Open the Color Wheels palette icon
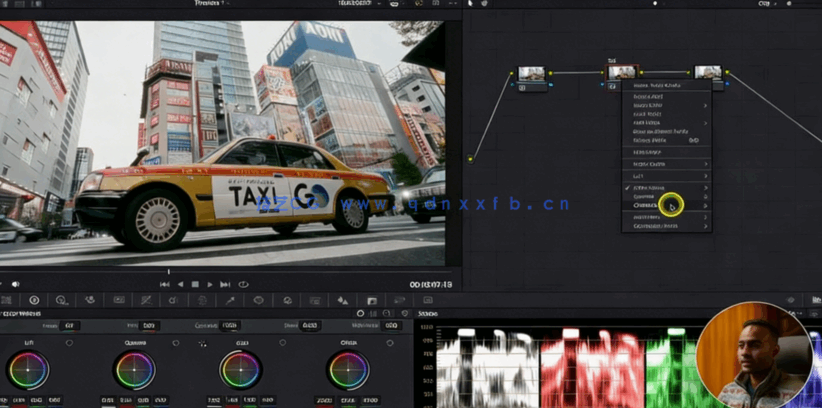The height and width of the screenshot is (408, 822). click(34, 300)
